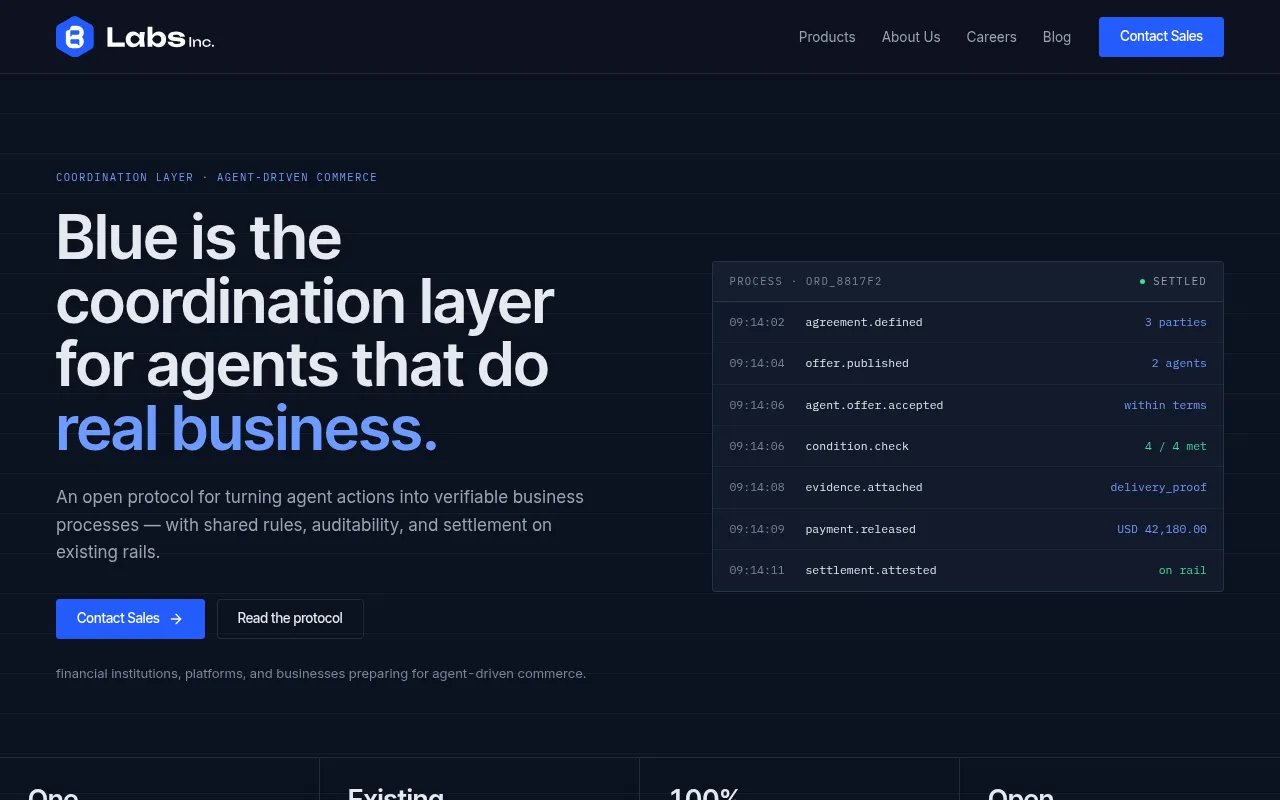This screenshot has height=800, width=1280.
Task: Open the Careers nav link
Action: pos(991,37)
